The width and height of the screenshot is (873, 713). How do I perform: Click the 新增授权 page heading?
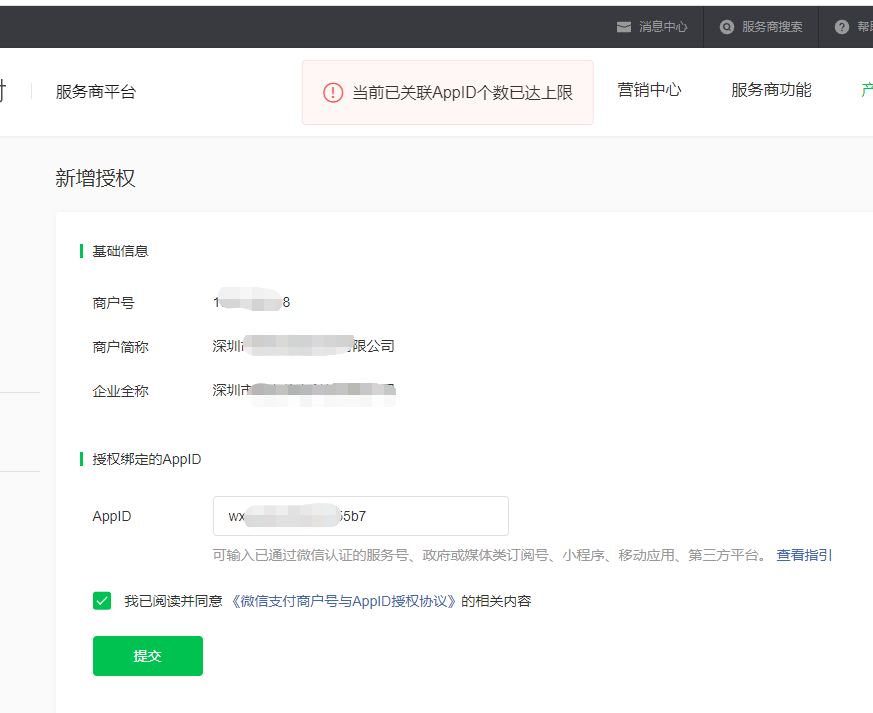coord(95,178)
